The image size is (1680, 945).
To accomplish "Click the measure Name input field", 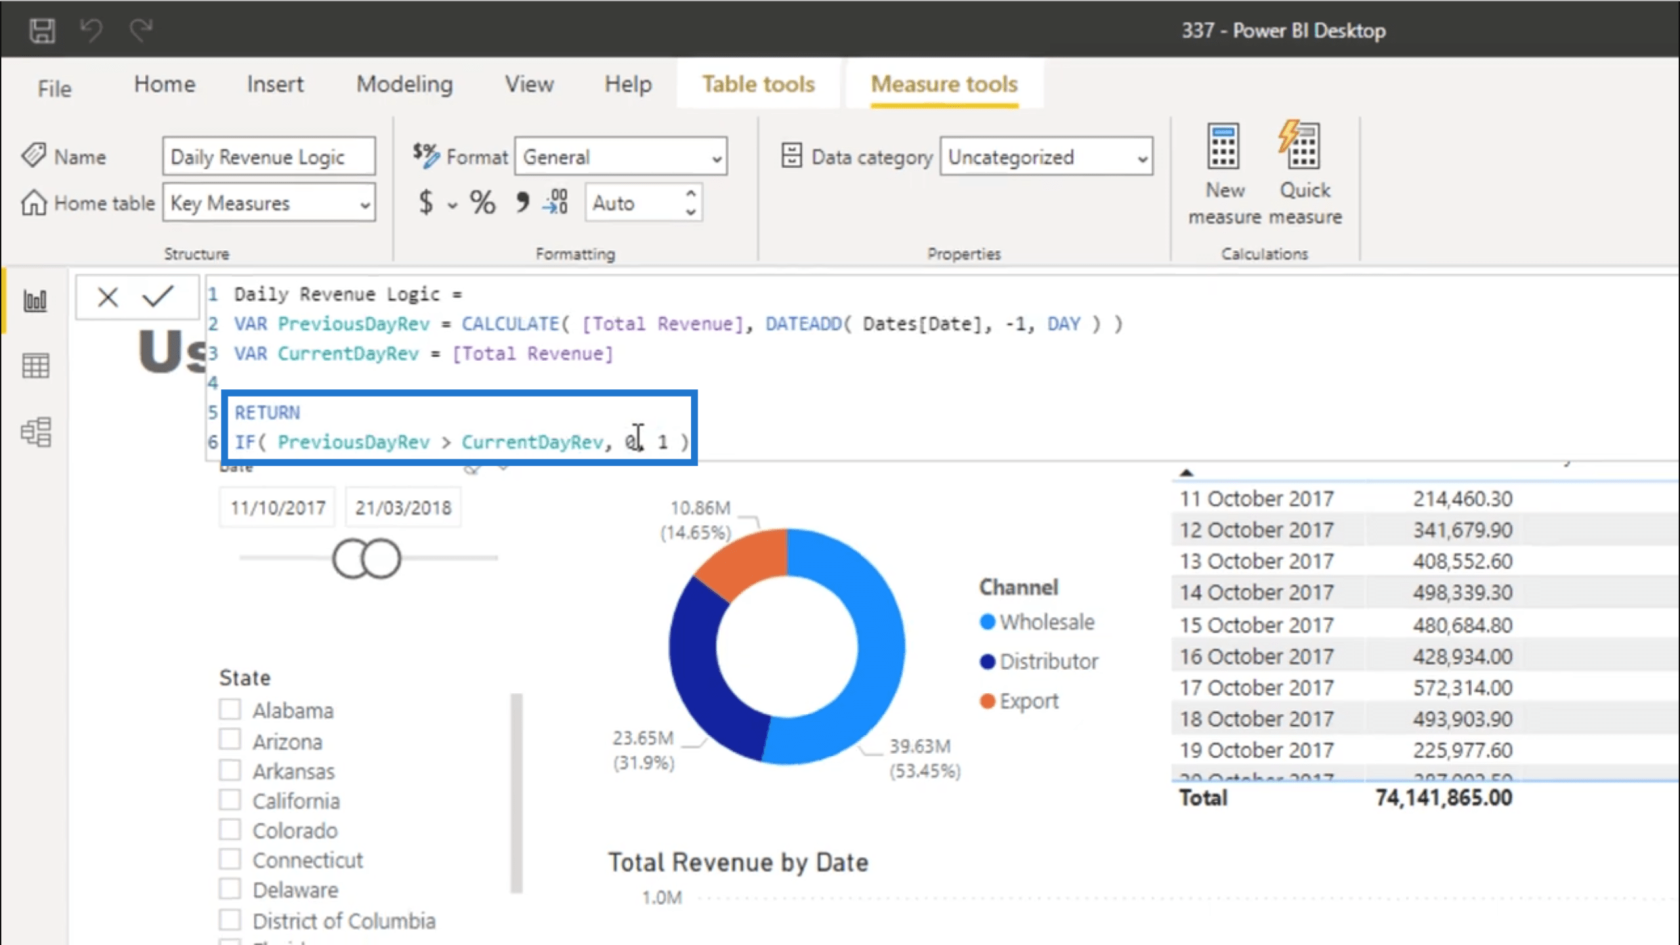I will pyautogui.click(x=269, y=157).
